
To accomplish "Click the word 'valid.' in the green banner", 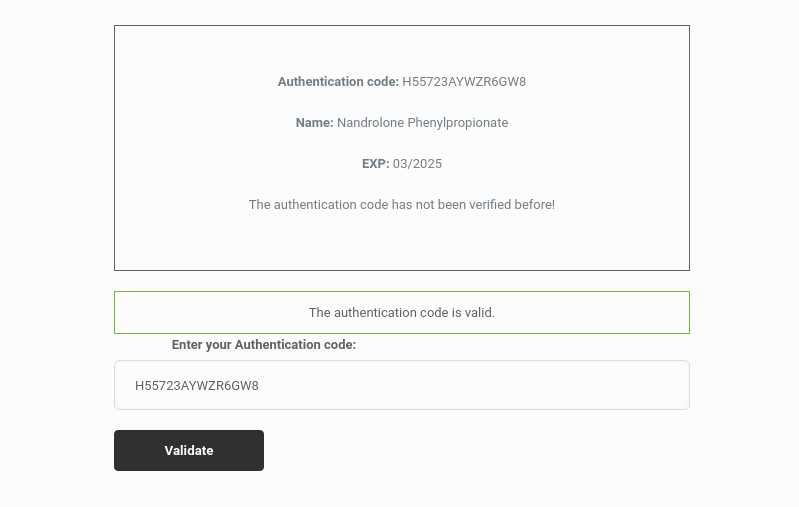I will pyautogui.click(x=480, y=312).
